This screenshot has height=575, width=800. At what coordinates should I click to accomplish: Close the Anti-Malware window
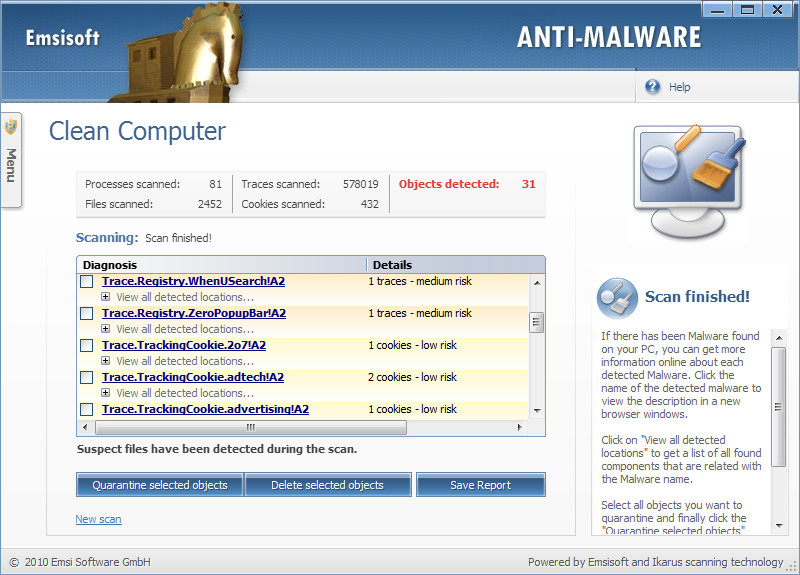click(778, 10)
